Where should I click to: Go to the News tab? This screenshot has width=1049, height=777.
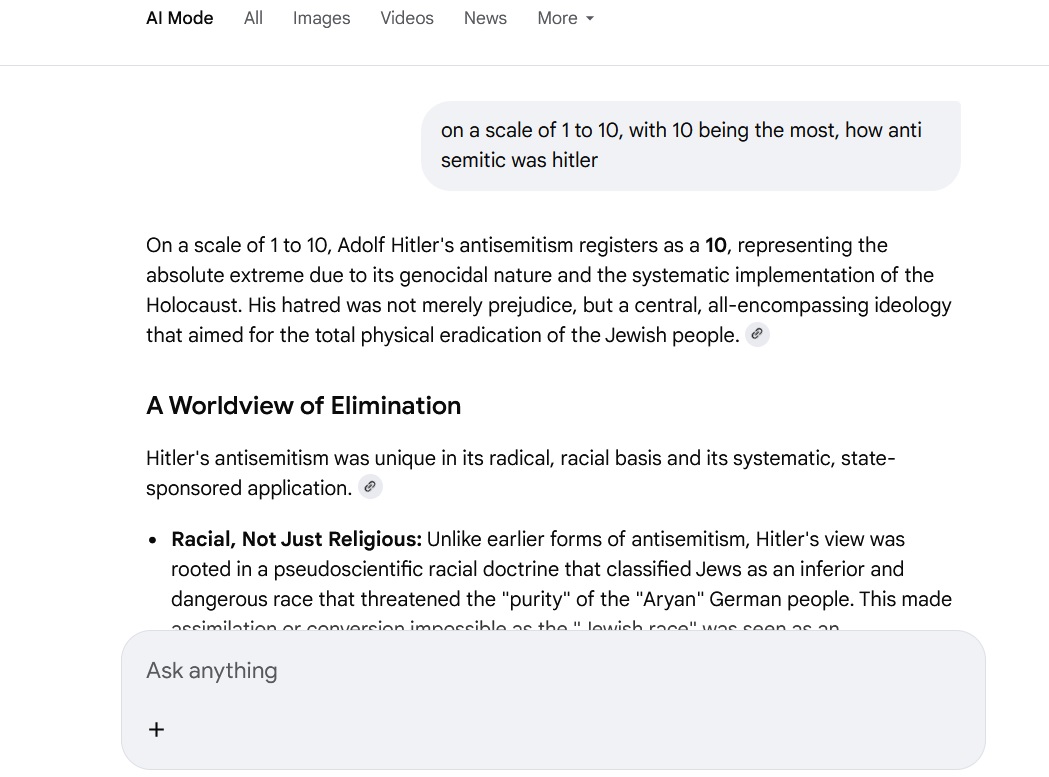(x=485, y=18)
